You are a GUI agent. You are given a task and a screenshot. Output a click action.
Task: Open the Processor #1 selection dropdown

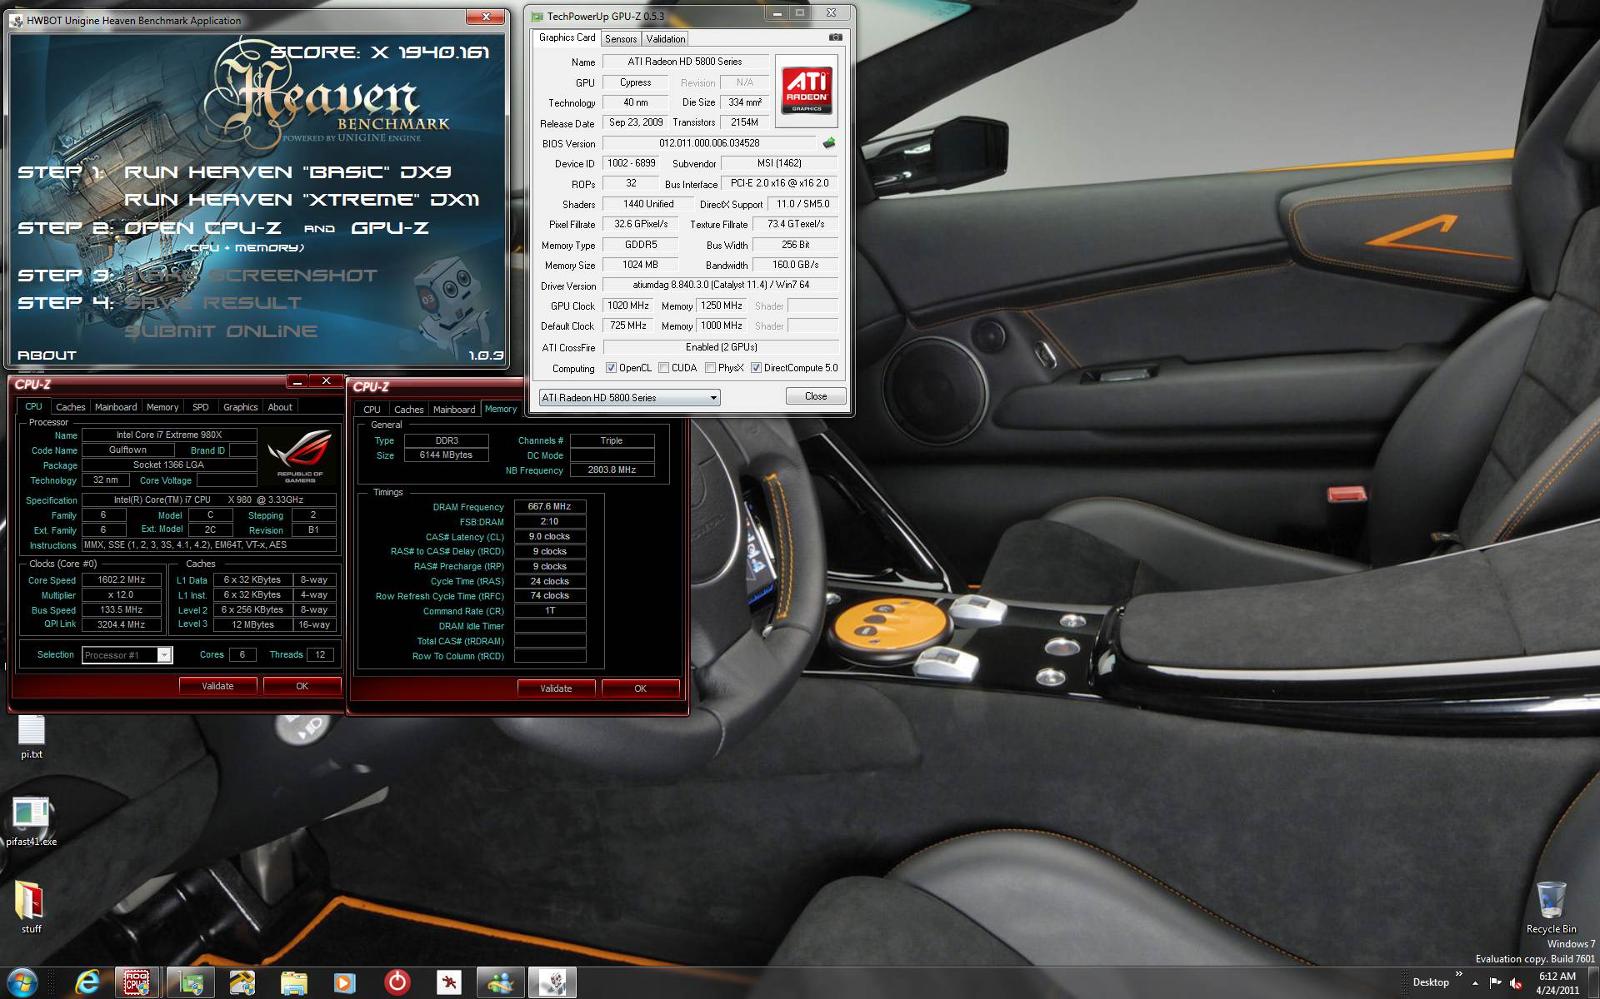coord(127,655)
